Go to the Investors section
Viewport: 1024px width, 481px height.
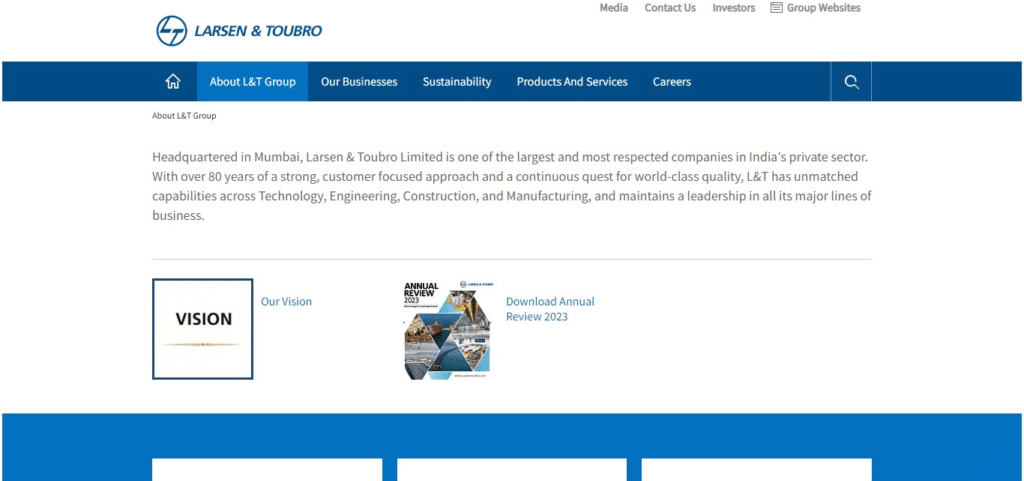(733, 8)
